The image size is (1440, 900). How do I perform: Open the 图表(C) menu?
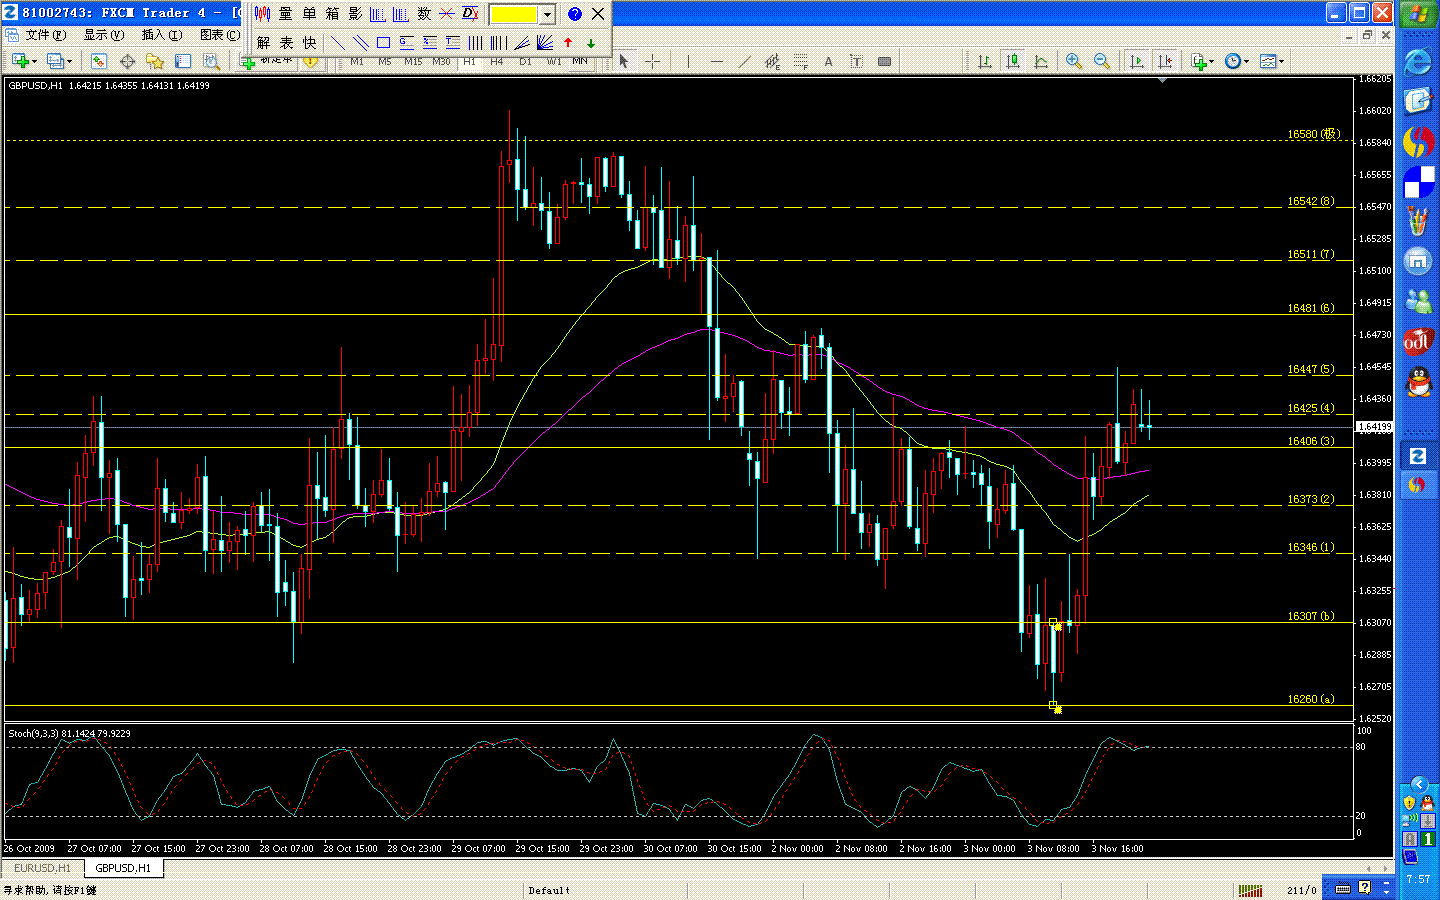[x=220, y=35]
